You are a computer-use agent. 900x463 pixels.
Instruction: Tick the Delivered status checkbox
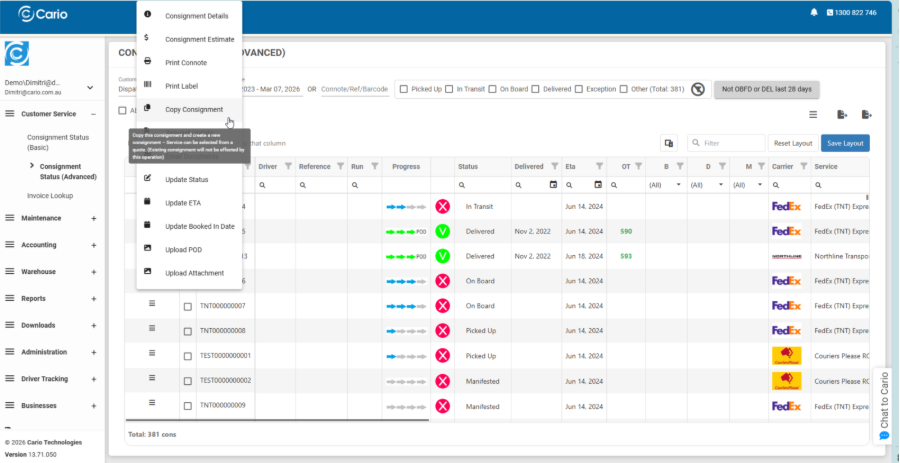click(536, 89)
